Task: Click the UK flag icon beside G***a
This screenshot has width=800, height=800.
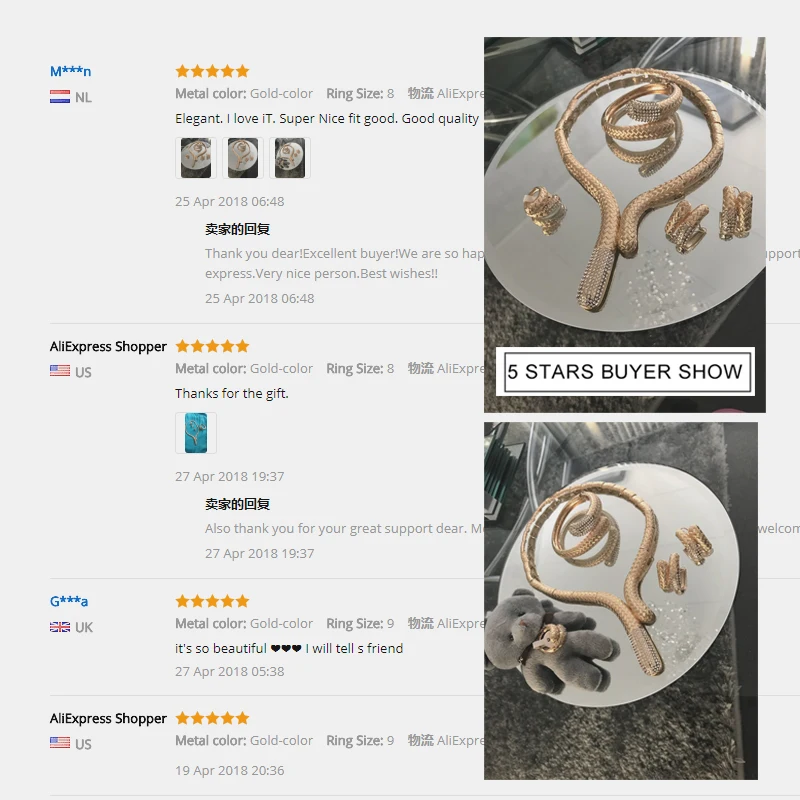Action: tap(60, 627)
